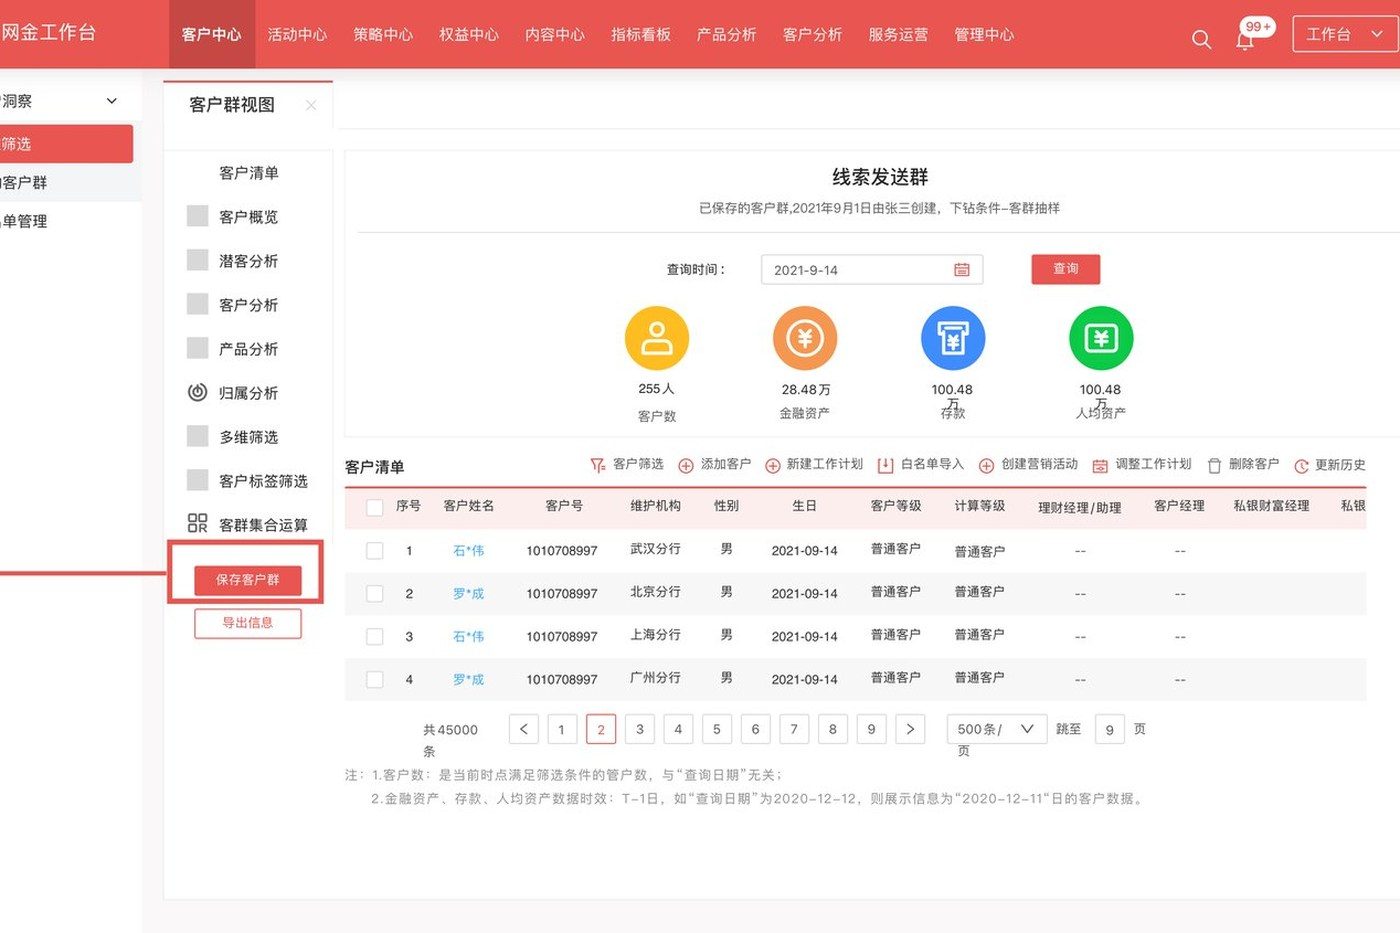Click the 更新历史 clock icon
This screenshot has width=1400, height=933.
1301,466
